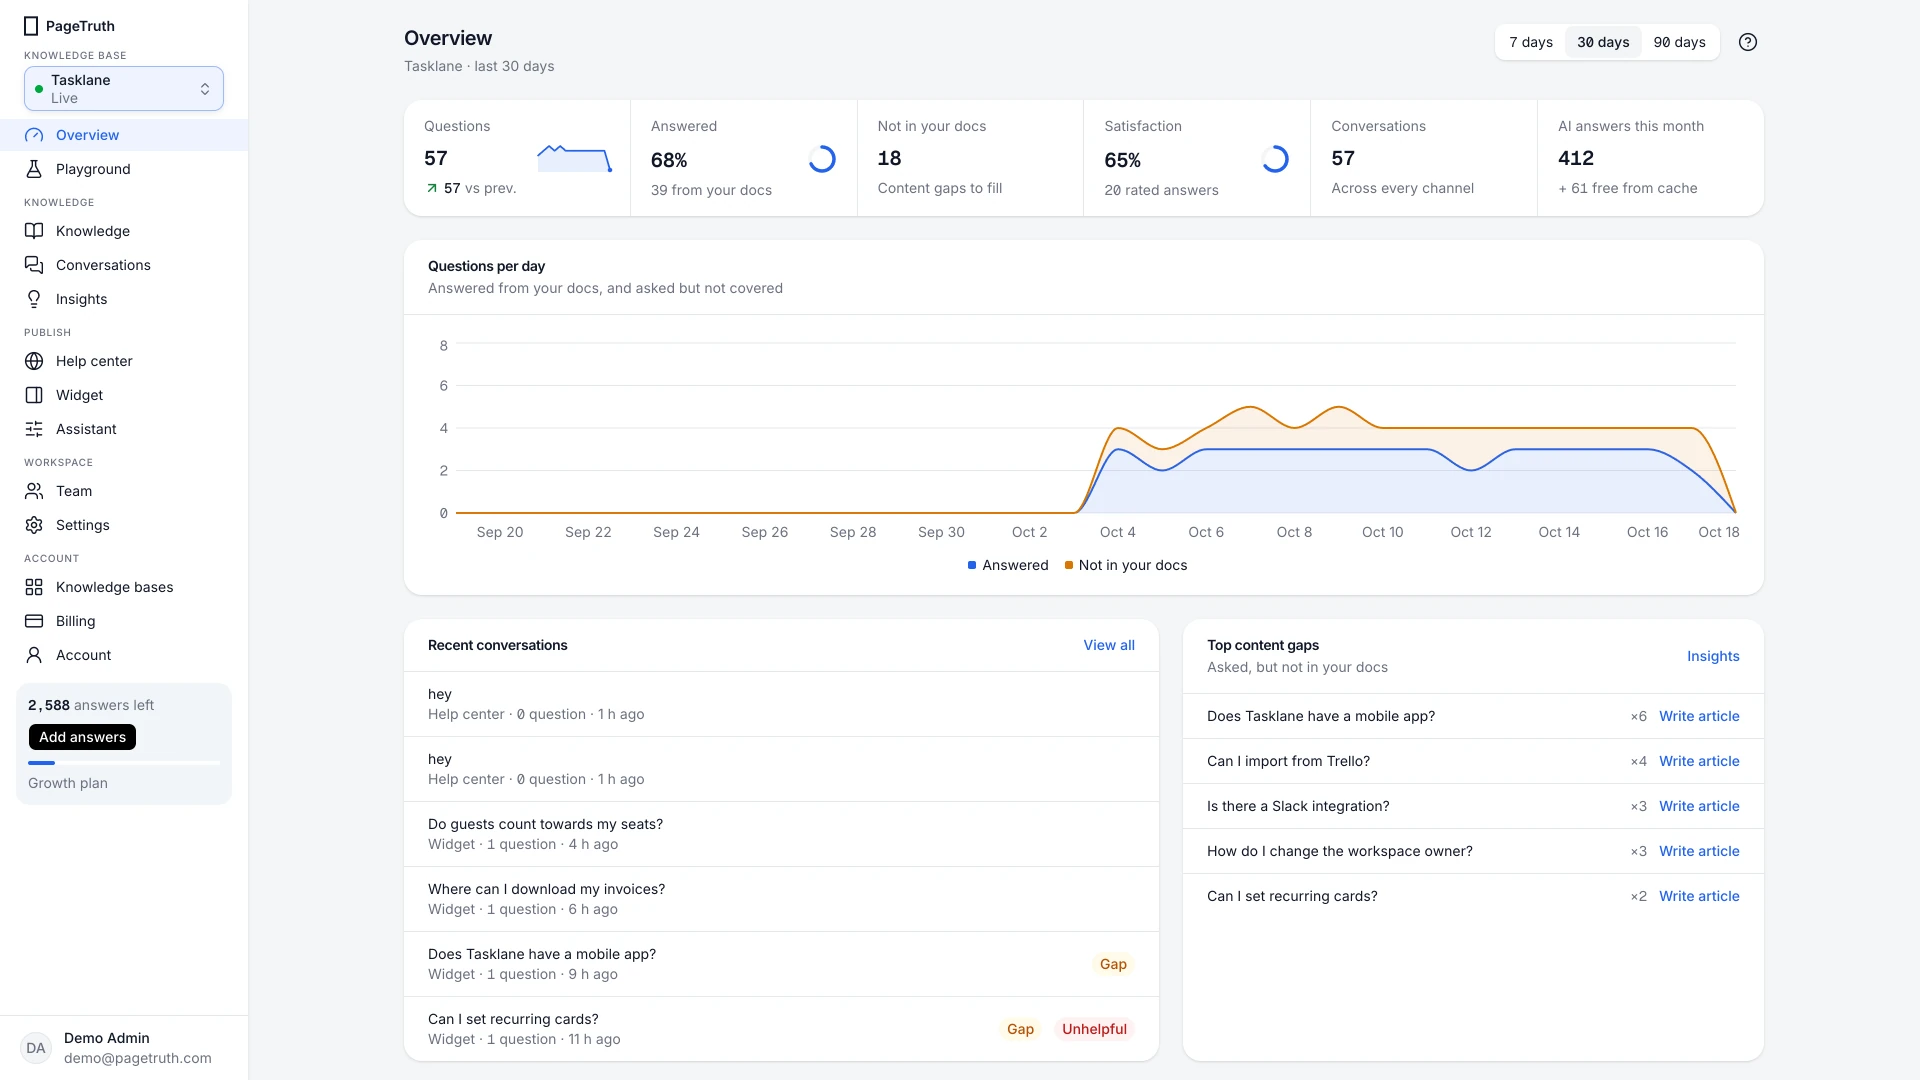The height and width of the screenshot is (1080, 1920).
Task: Click the Team people icon
Action: 34,491
